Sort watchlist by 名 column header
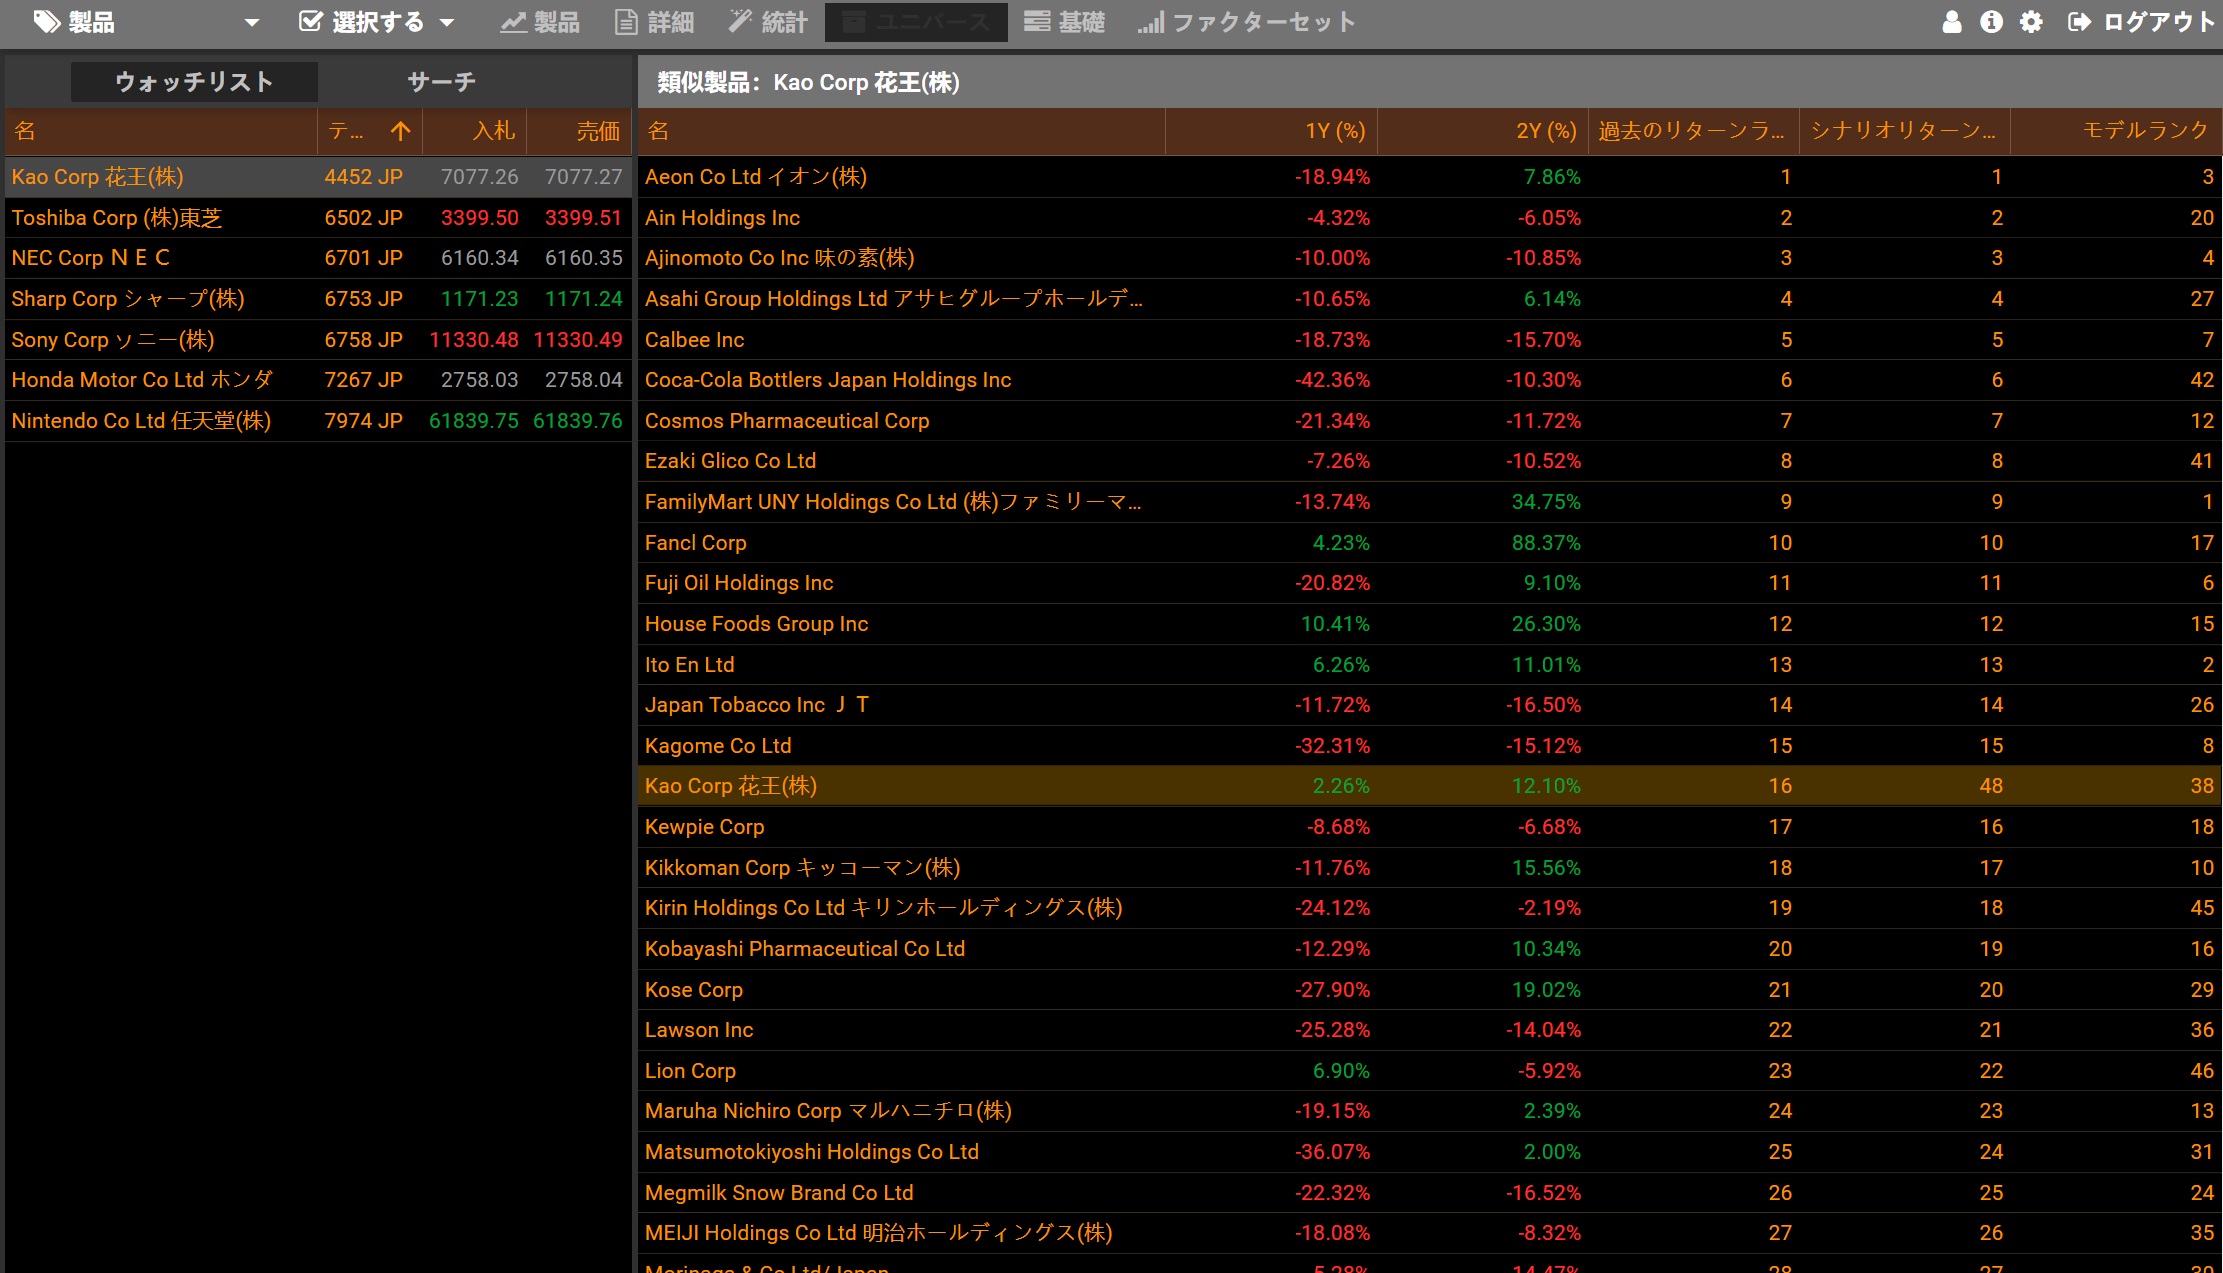 161,131
